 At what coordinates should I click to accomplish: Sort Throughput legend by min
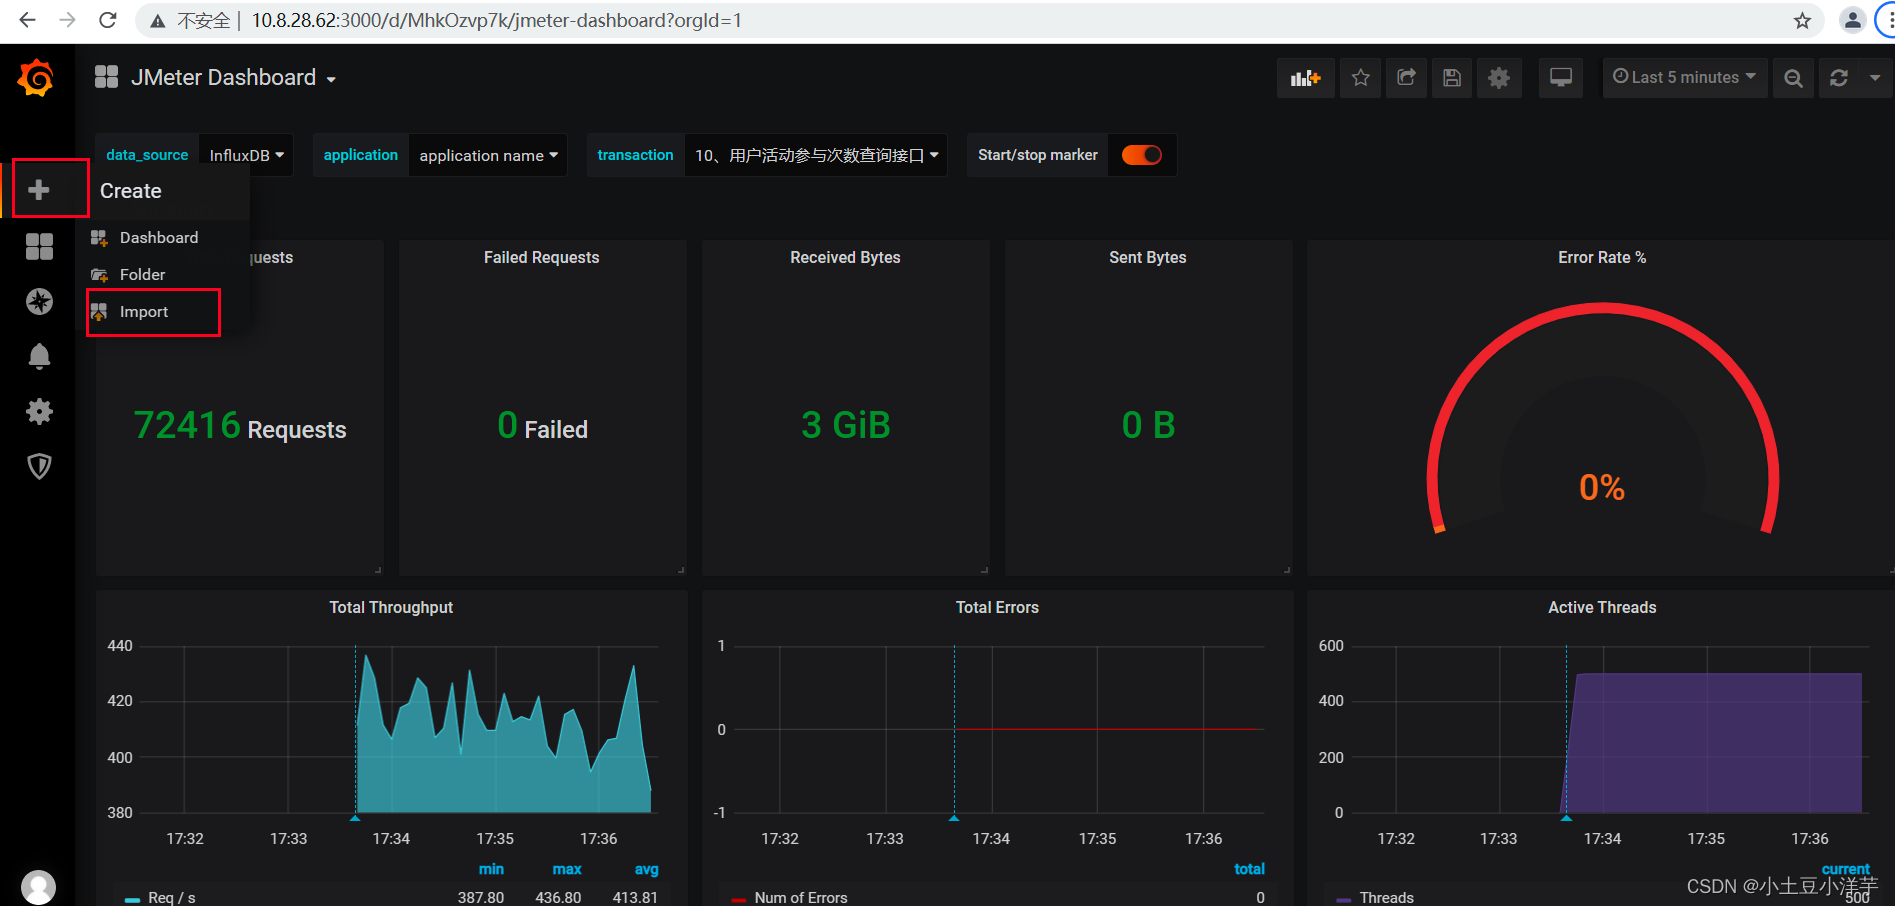[x=491, y=869]
